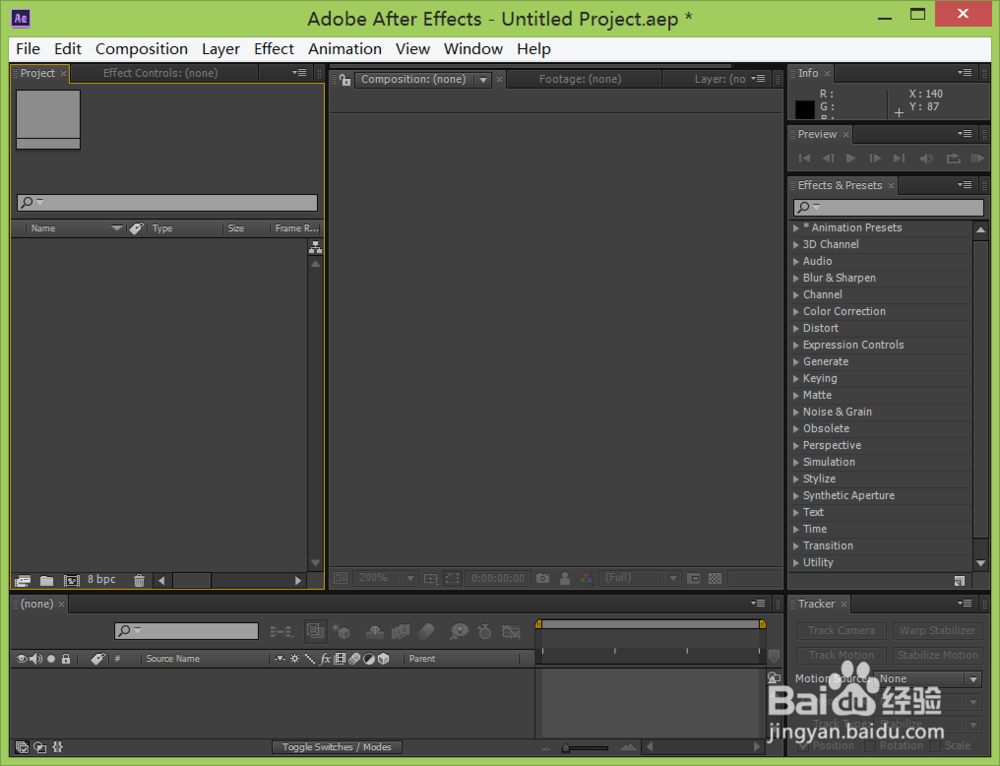Create a new folder in Project panel
The image size is (1000, 766).
[x=47, y=580]
